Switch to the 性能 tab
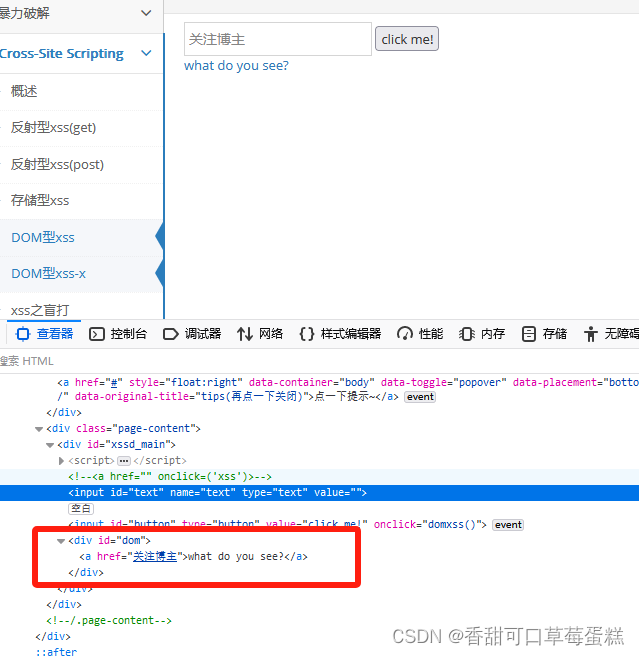Viewport: 639px width, 656px height. tap(431, 334)
